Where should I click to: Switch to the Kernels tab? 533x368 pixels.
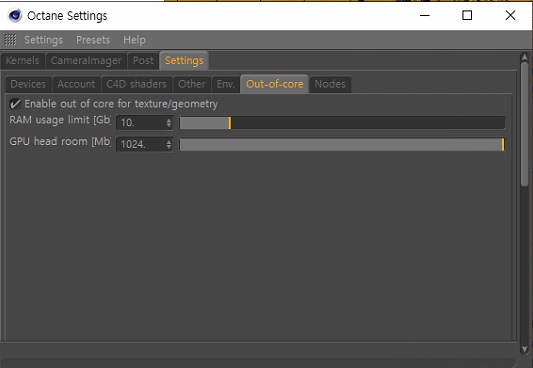tap(22, 61)
